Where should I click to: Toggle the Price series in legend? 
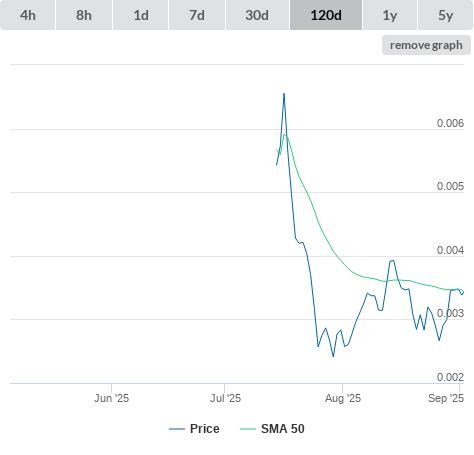click(x=205, y=429)
